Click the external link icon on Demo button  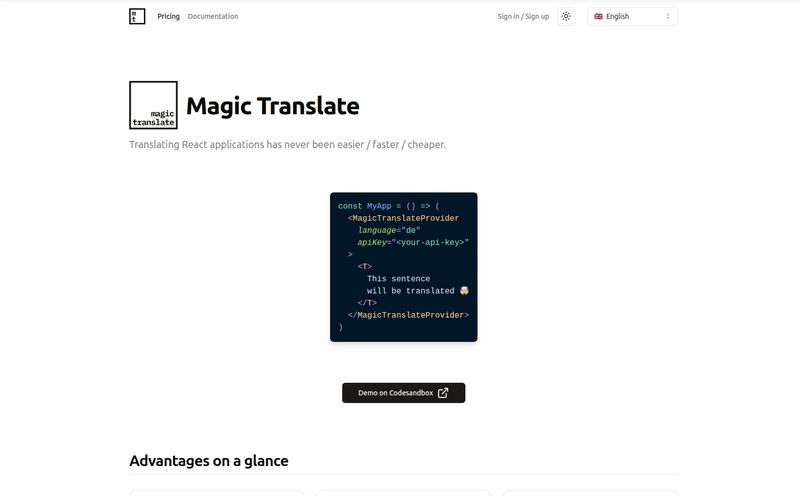[443, 393]
